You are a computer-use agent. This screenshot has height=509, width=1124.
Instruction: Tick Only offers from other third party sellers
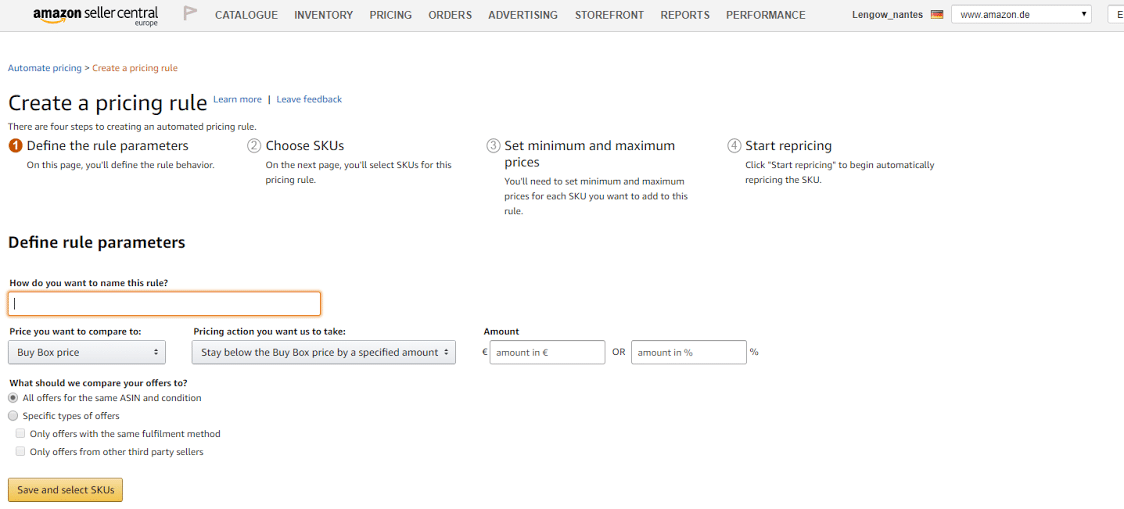21,452
